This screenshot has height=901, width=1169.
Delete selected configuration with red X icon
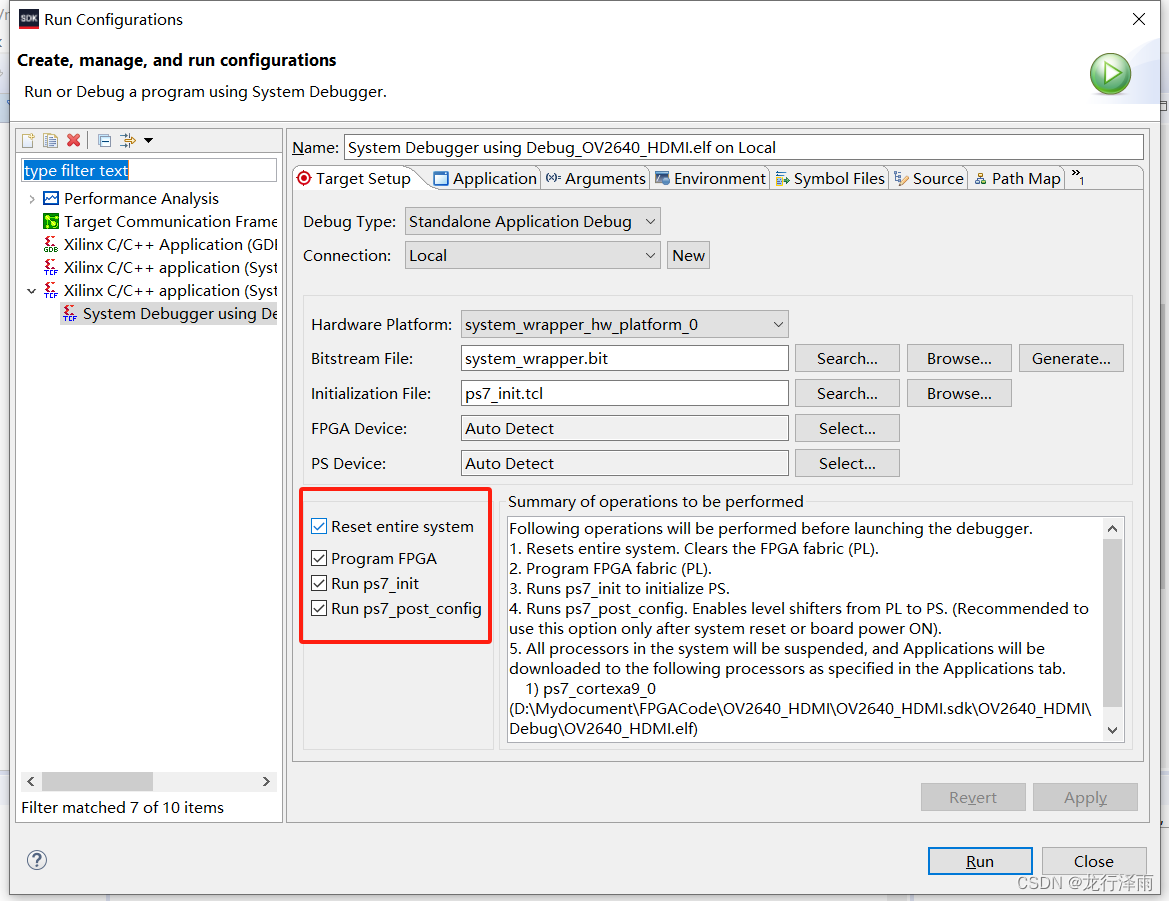click(x=73, y=140)
